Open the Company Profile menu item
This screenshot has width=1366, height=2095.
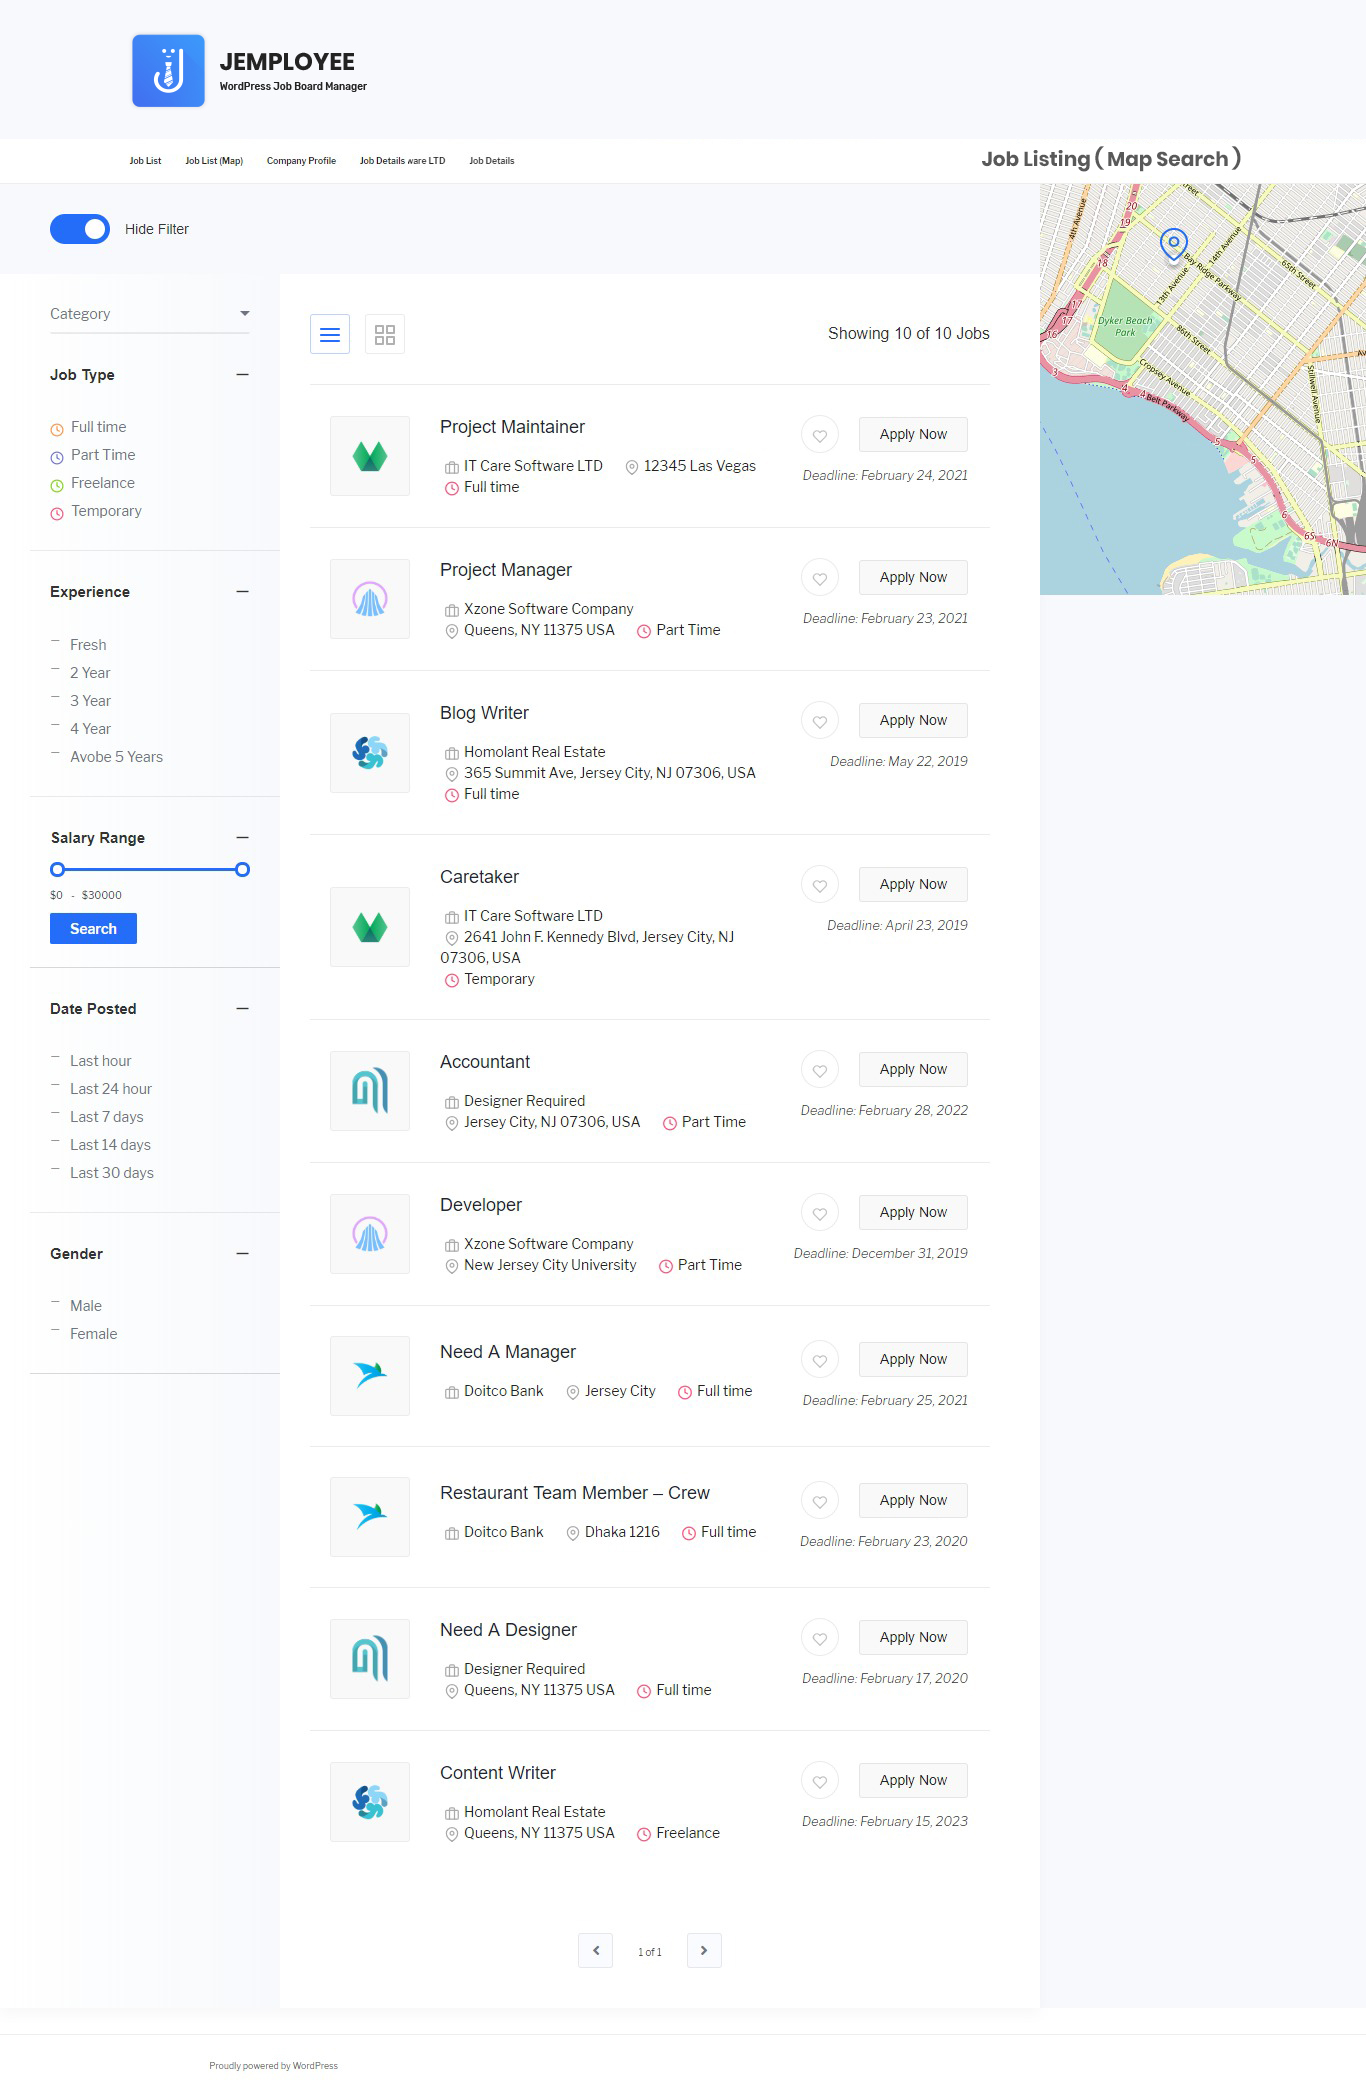[301, 161]
